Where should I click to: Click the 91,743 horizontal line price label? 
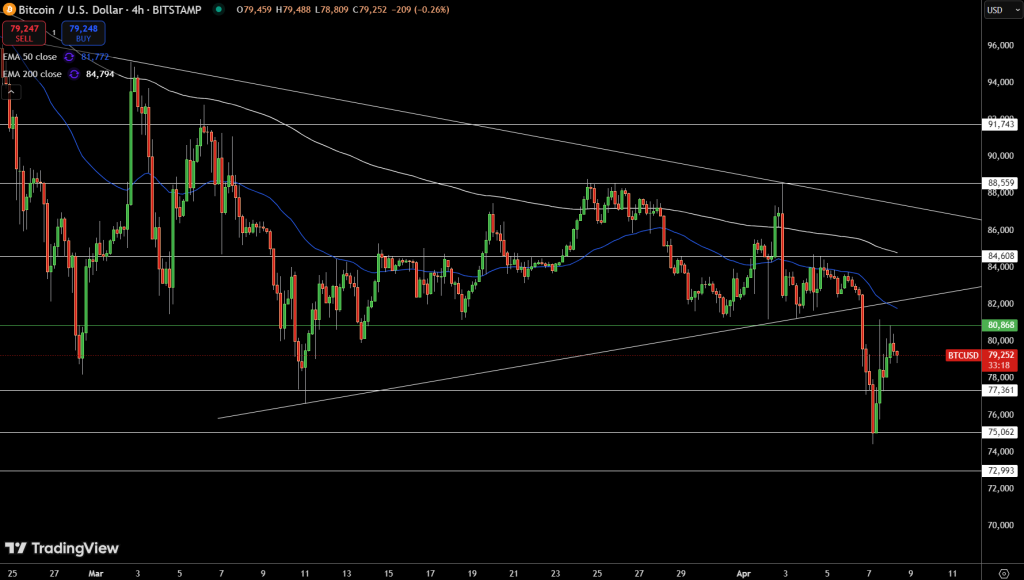(x=1001, y=124)
